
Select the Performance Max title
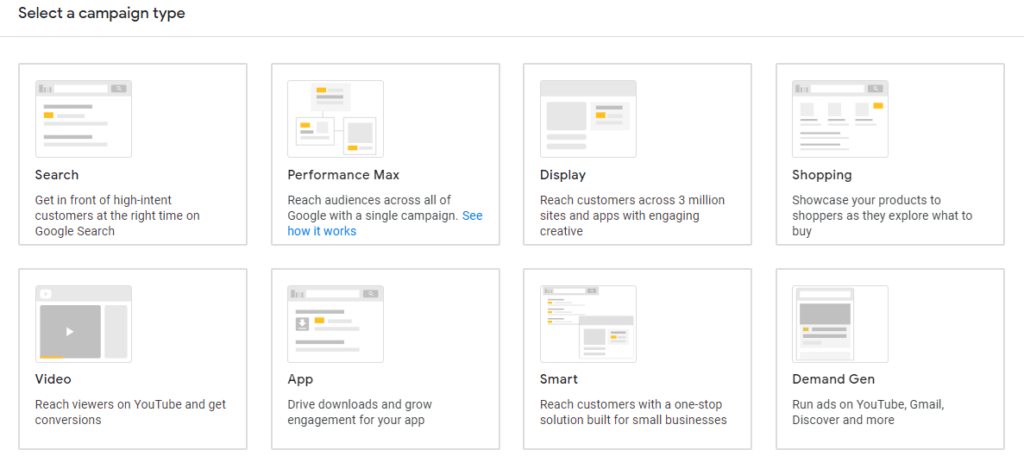pos(344,175)
